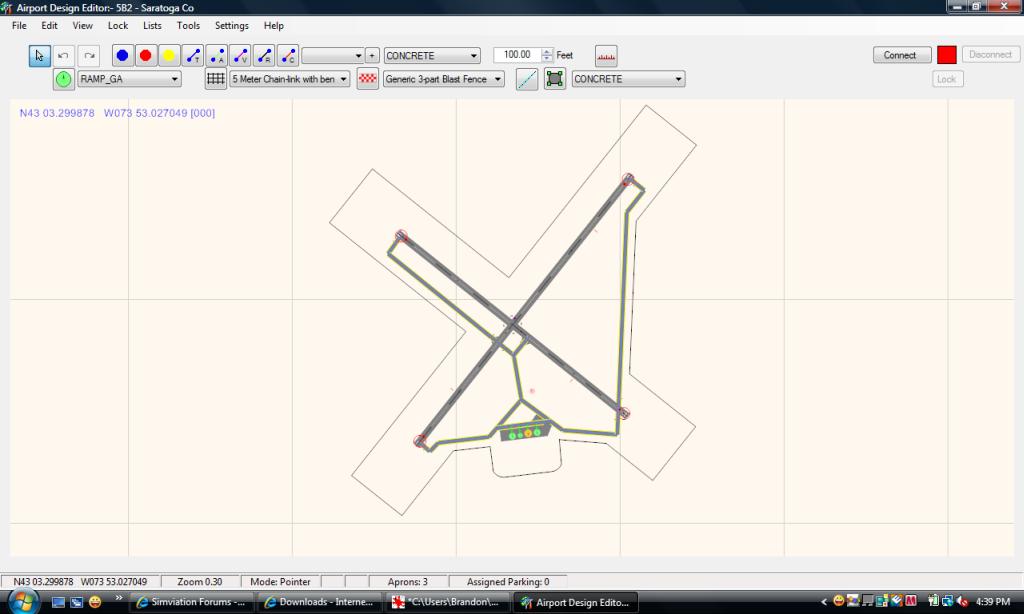The image size is (1024, 614).
Task: Select the pointer arrow tool
Action: click(x=39, y=56)
